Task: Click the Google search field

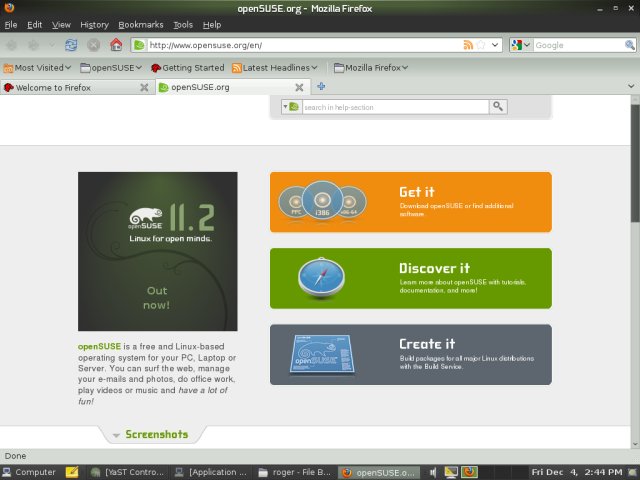Action: [578, 45]
